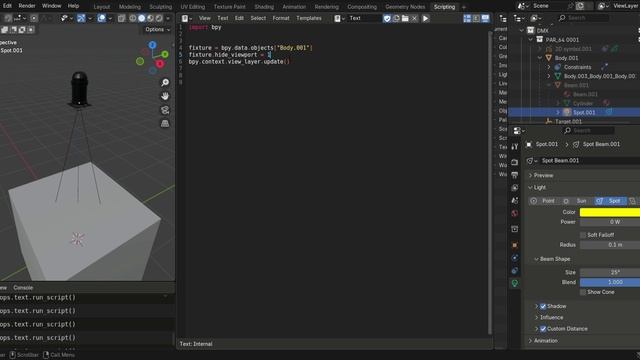The image size is (640, 360).
Task: Toggle syntax highlighting in text editor
Action: [x=485, y=18]
